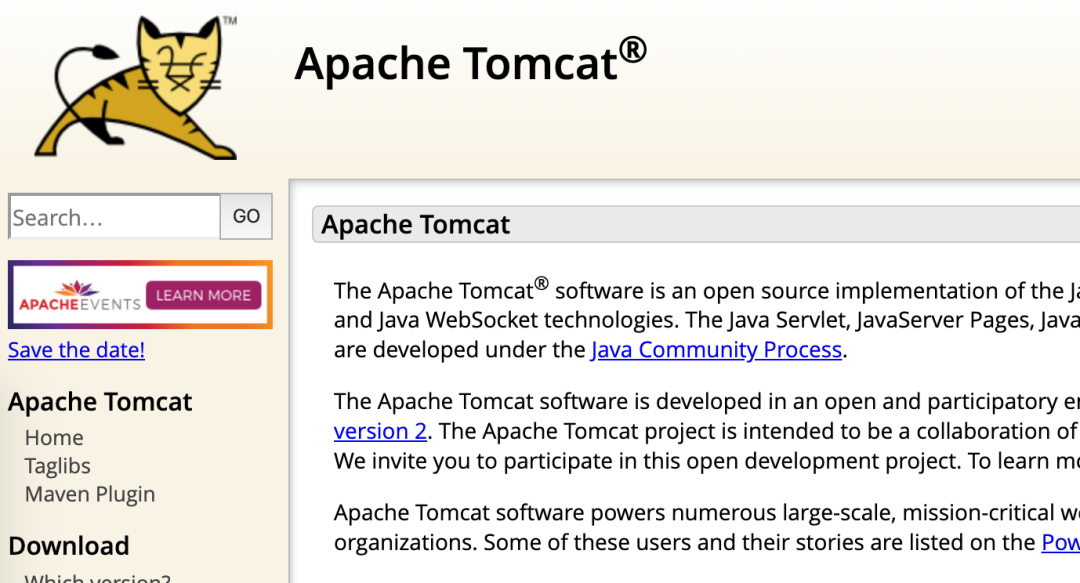Click the large Apache Tomcat page title
The height and width of the screenshot is (583, 1080).
[x=457, y=64]
